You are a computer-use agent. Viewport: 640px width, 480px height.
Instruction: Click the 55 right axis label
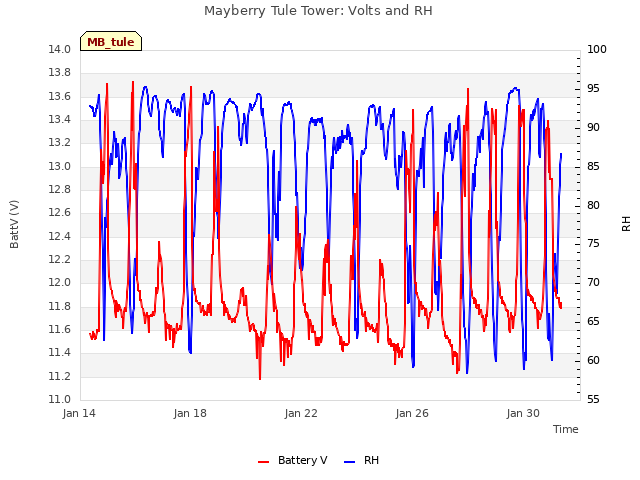pos(593,400)
